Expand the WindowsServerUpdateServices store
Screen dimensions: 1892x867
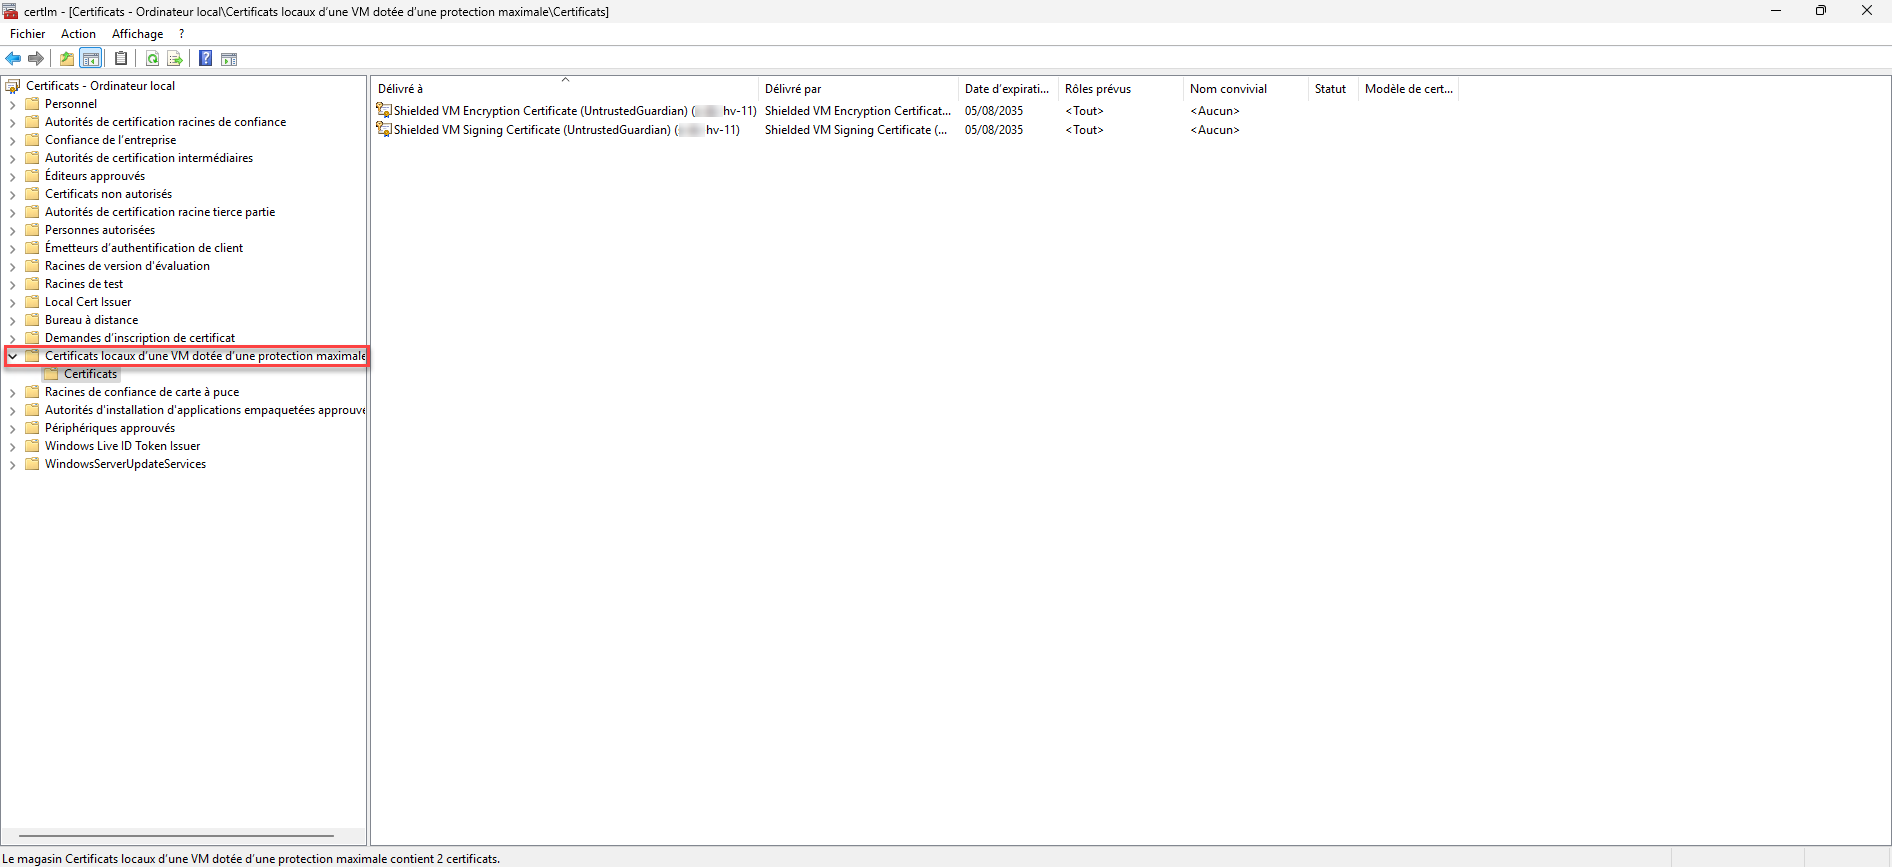12,464
